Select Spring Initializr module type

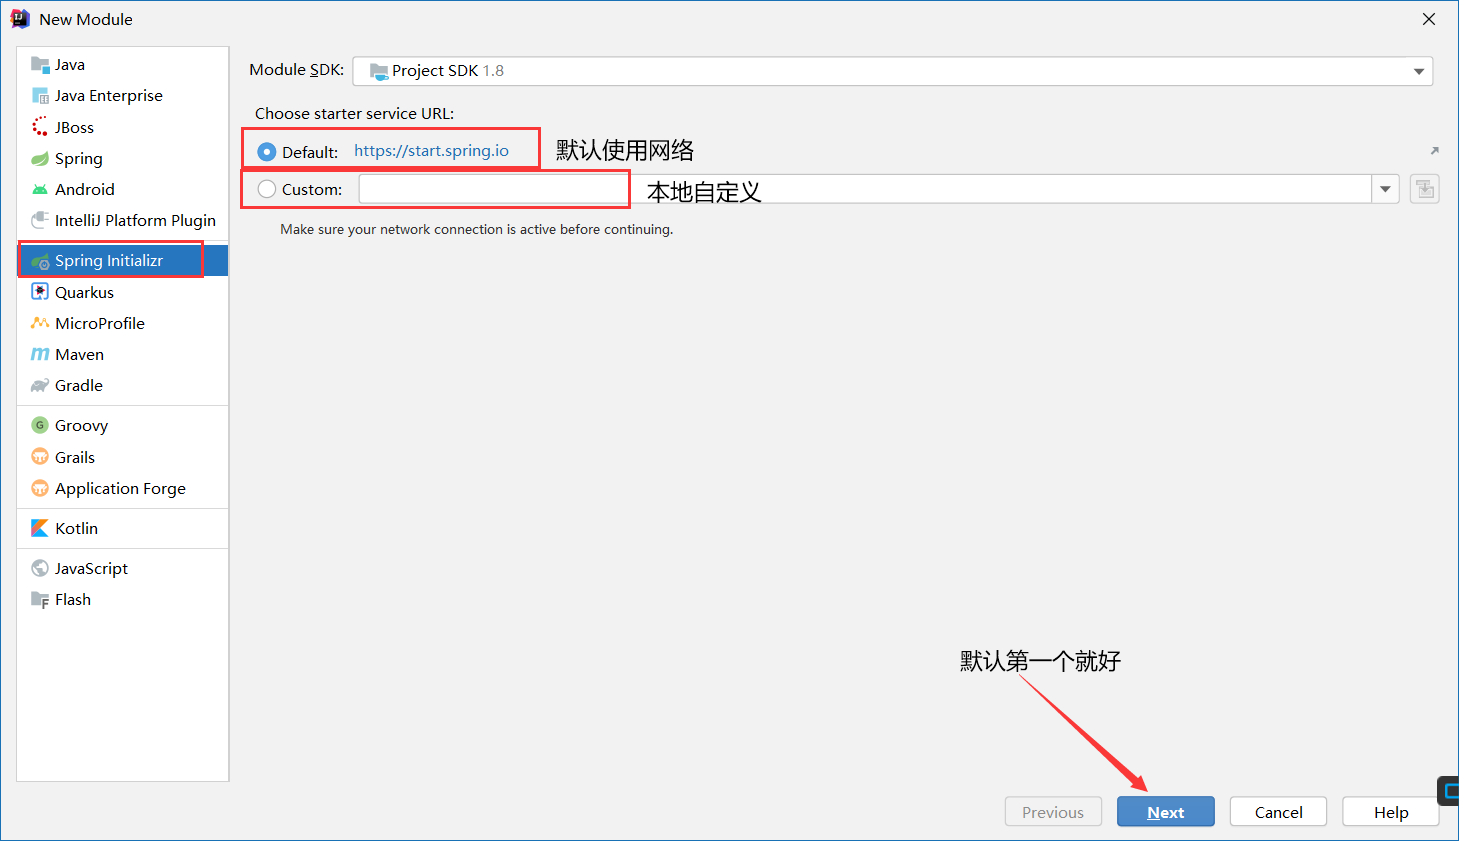tap(123, 261)
